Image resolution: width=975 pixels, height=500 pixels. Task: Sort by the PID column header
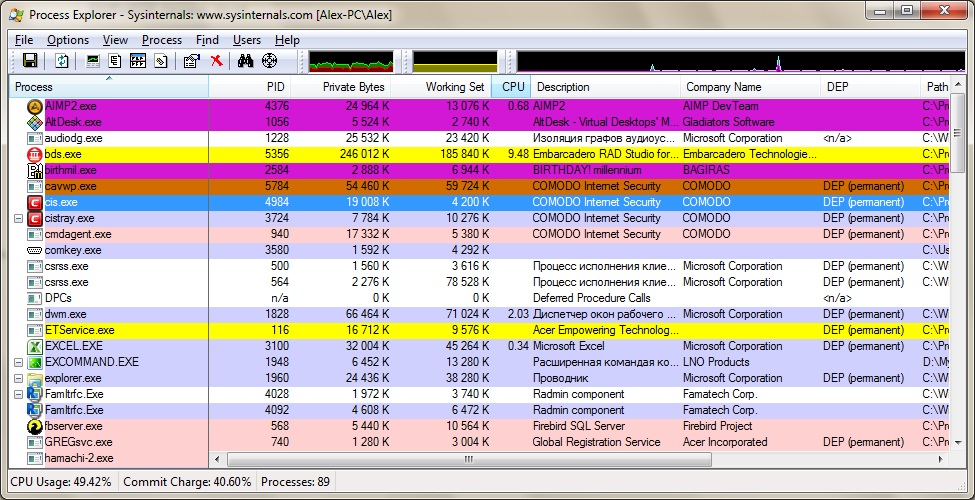pyautogui.click(x=249, y=87)
